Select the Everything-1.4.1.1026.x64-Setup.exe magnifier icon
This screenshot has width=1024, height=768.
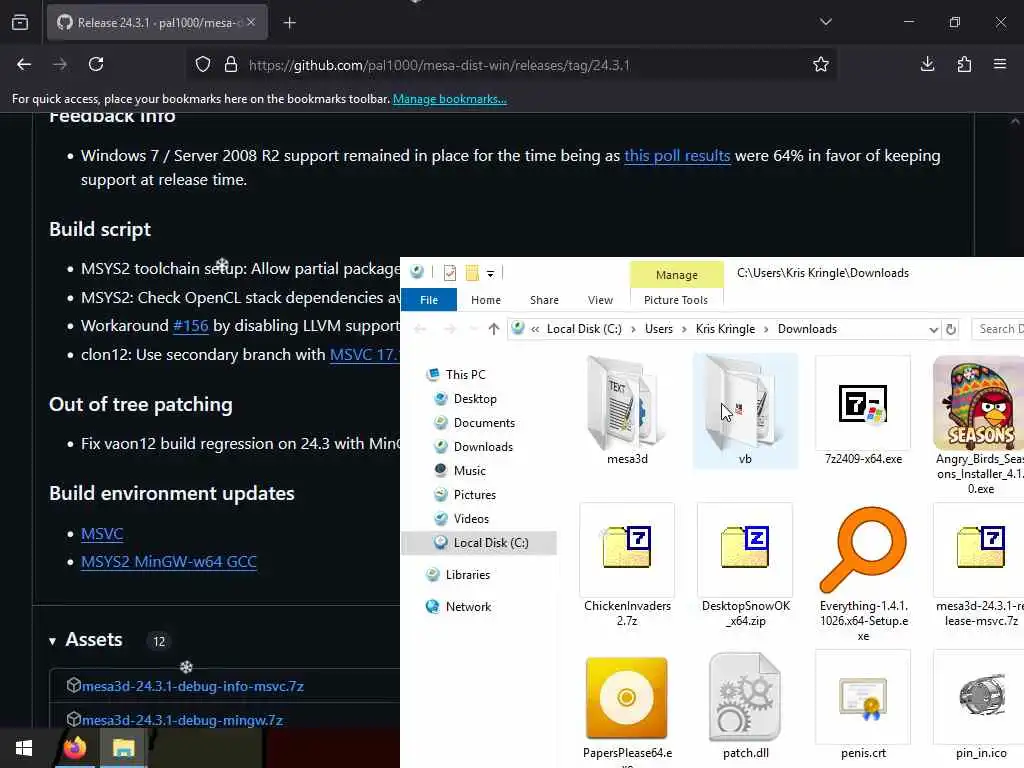tap(863, 550)
